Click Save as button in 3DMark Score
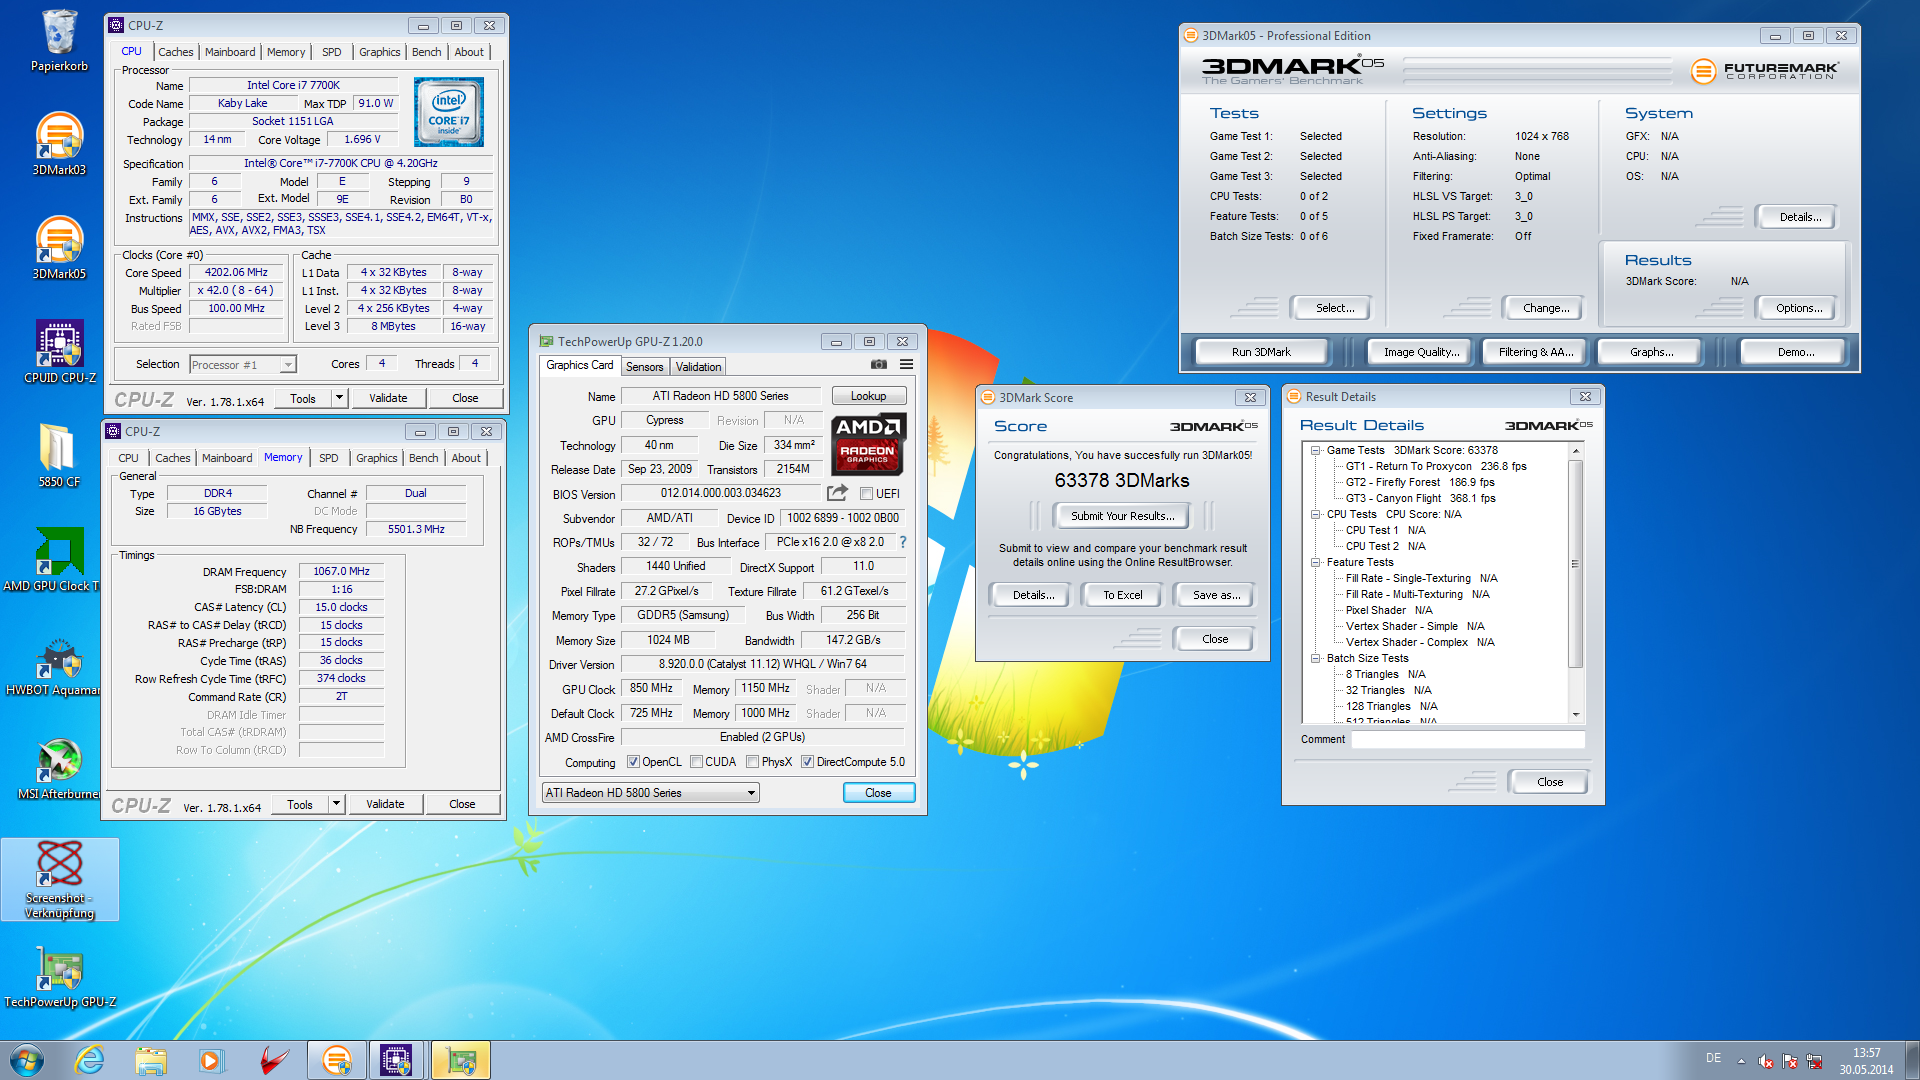This screenshot has width=1920, height=1080. coord(1216,595)
